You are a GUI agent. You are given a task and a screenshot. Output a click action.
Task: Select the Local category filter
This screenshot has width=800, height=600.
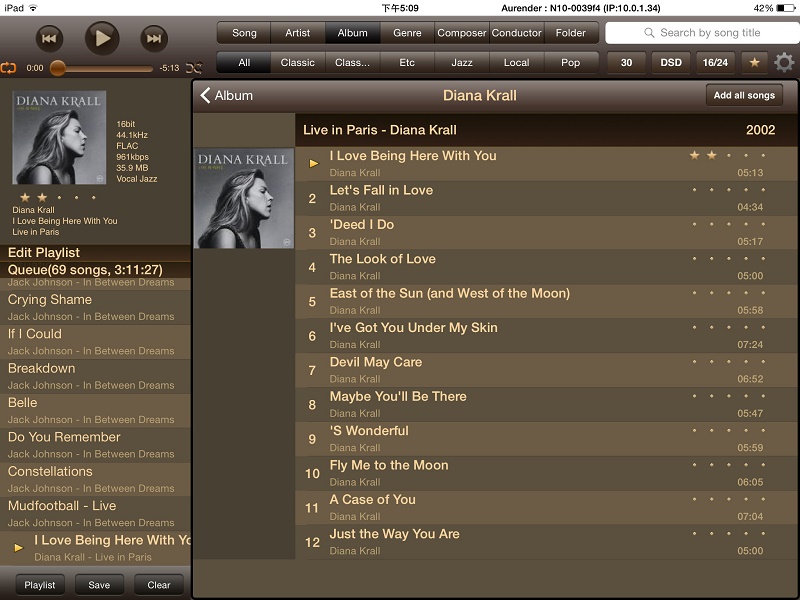pos(516,63)
